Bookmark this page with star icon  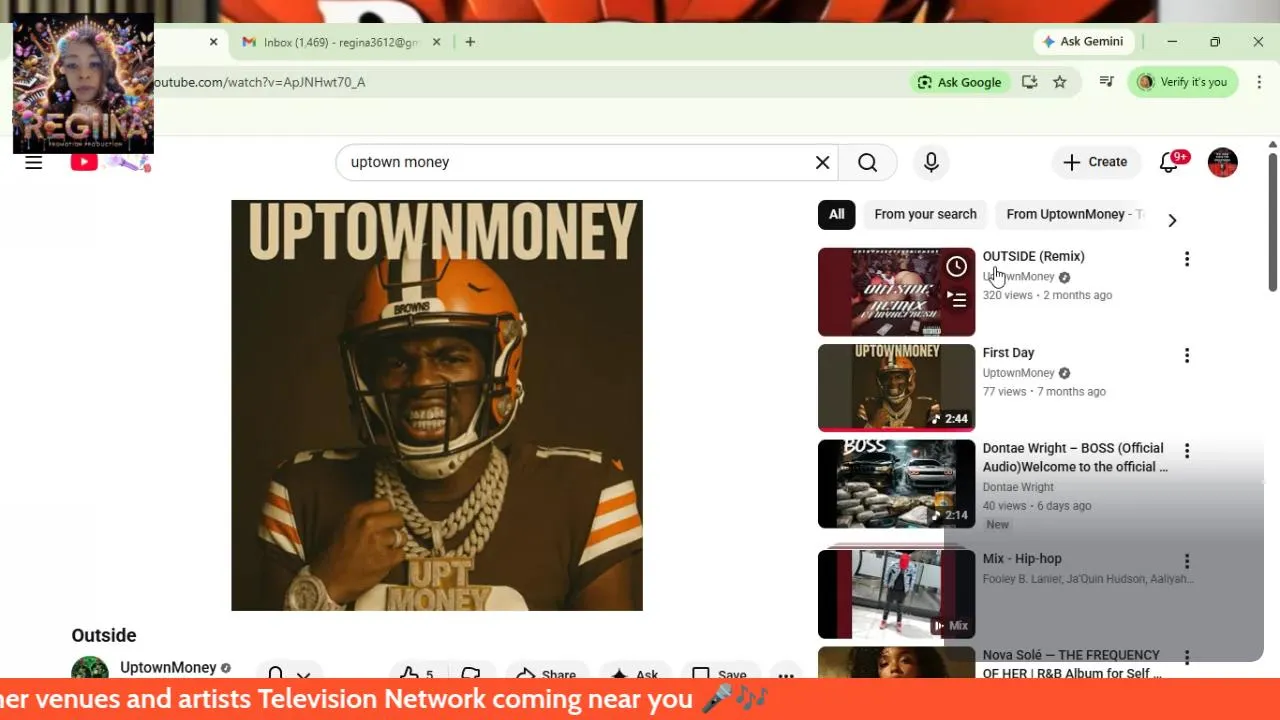(x=1060, y=82)
